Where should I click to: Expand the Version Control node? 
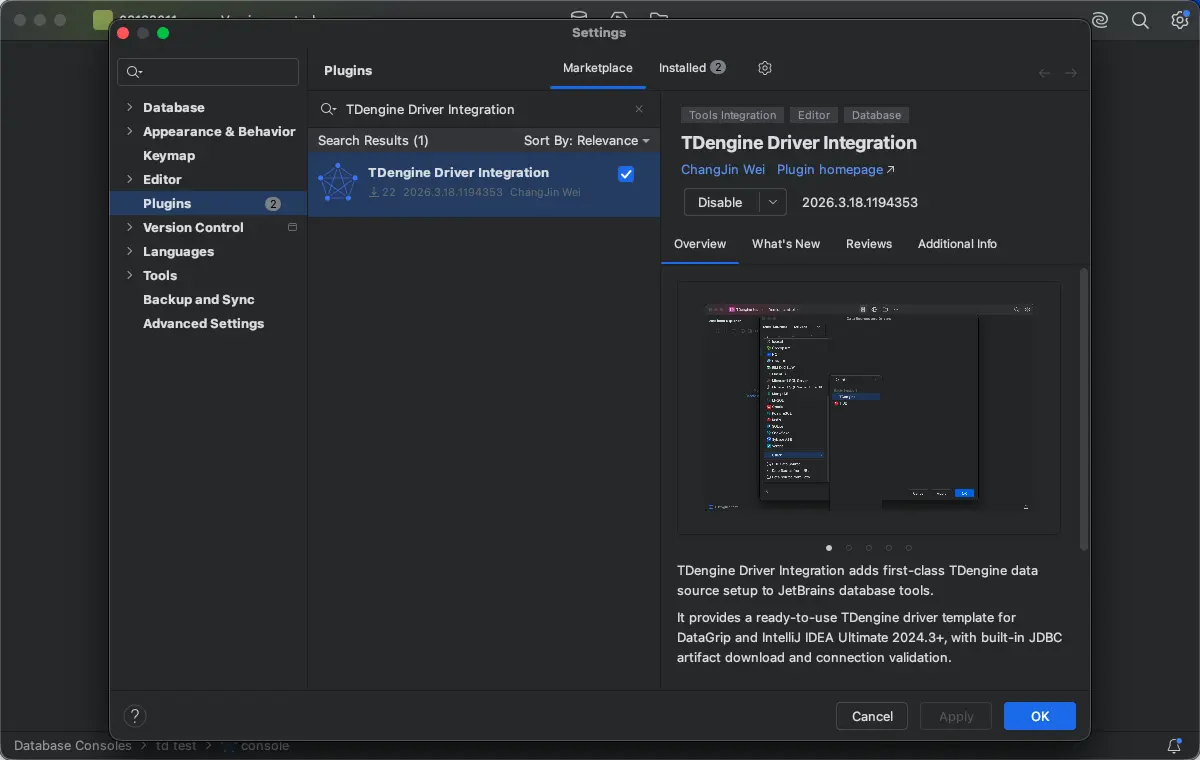[129, 227]
